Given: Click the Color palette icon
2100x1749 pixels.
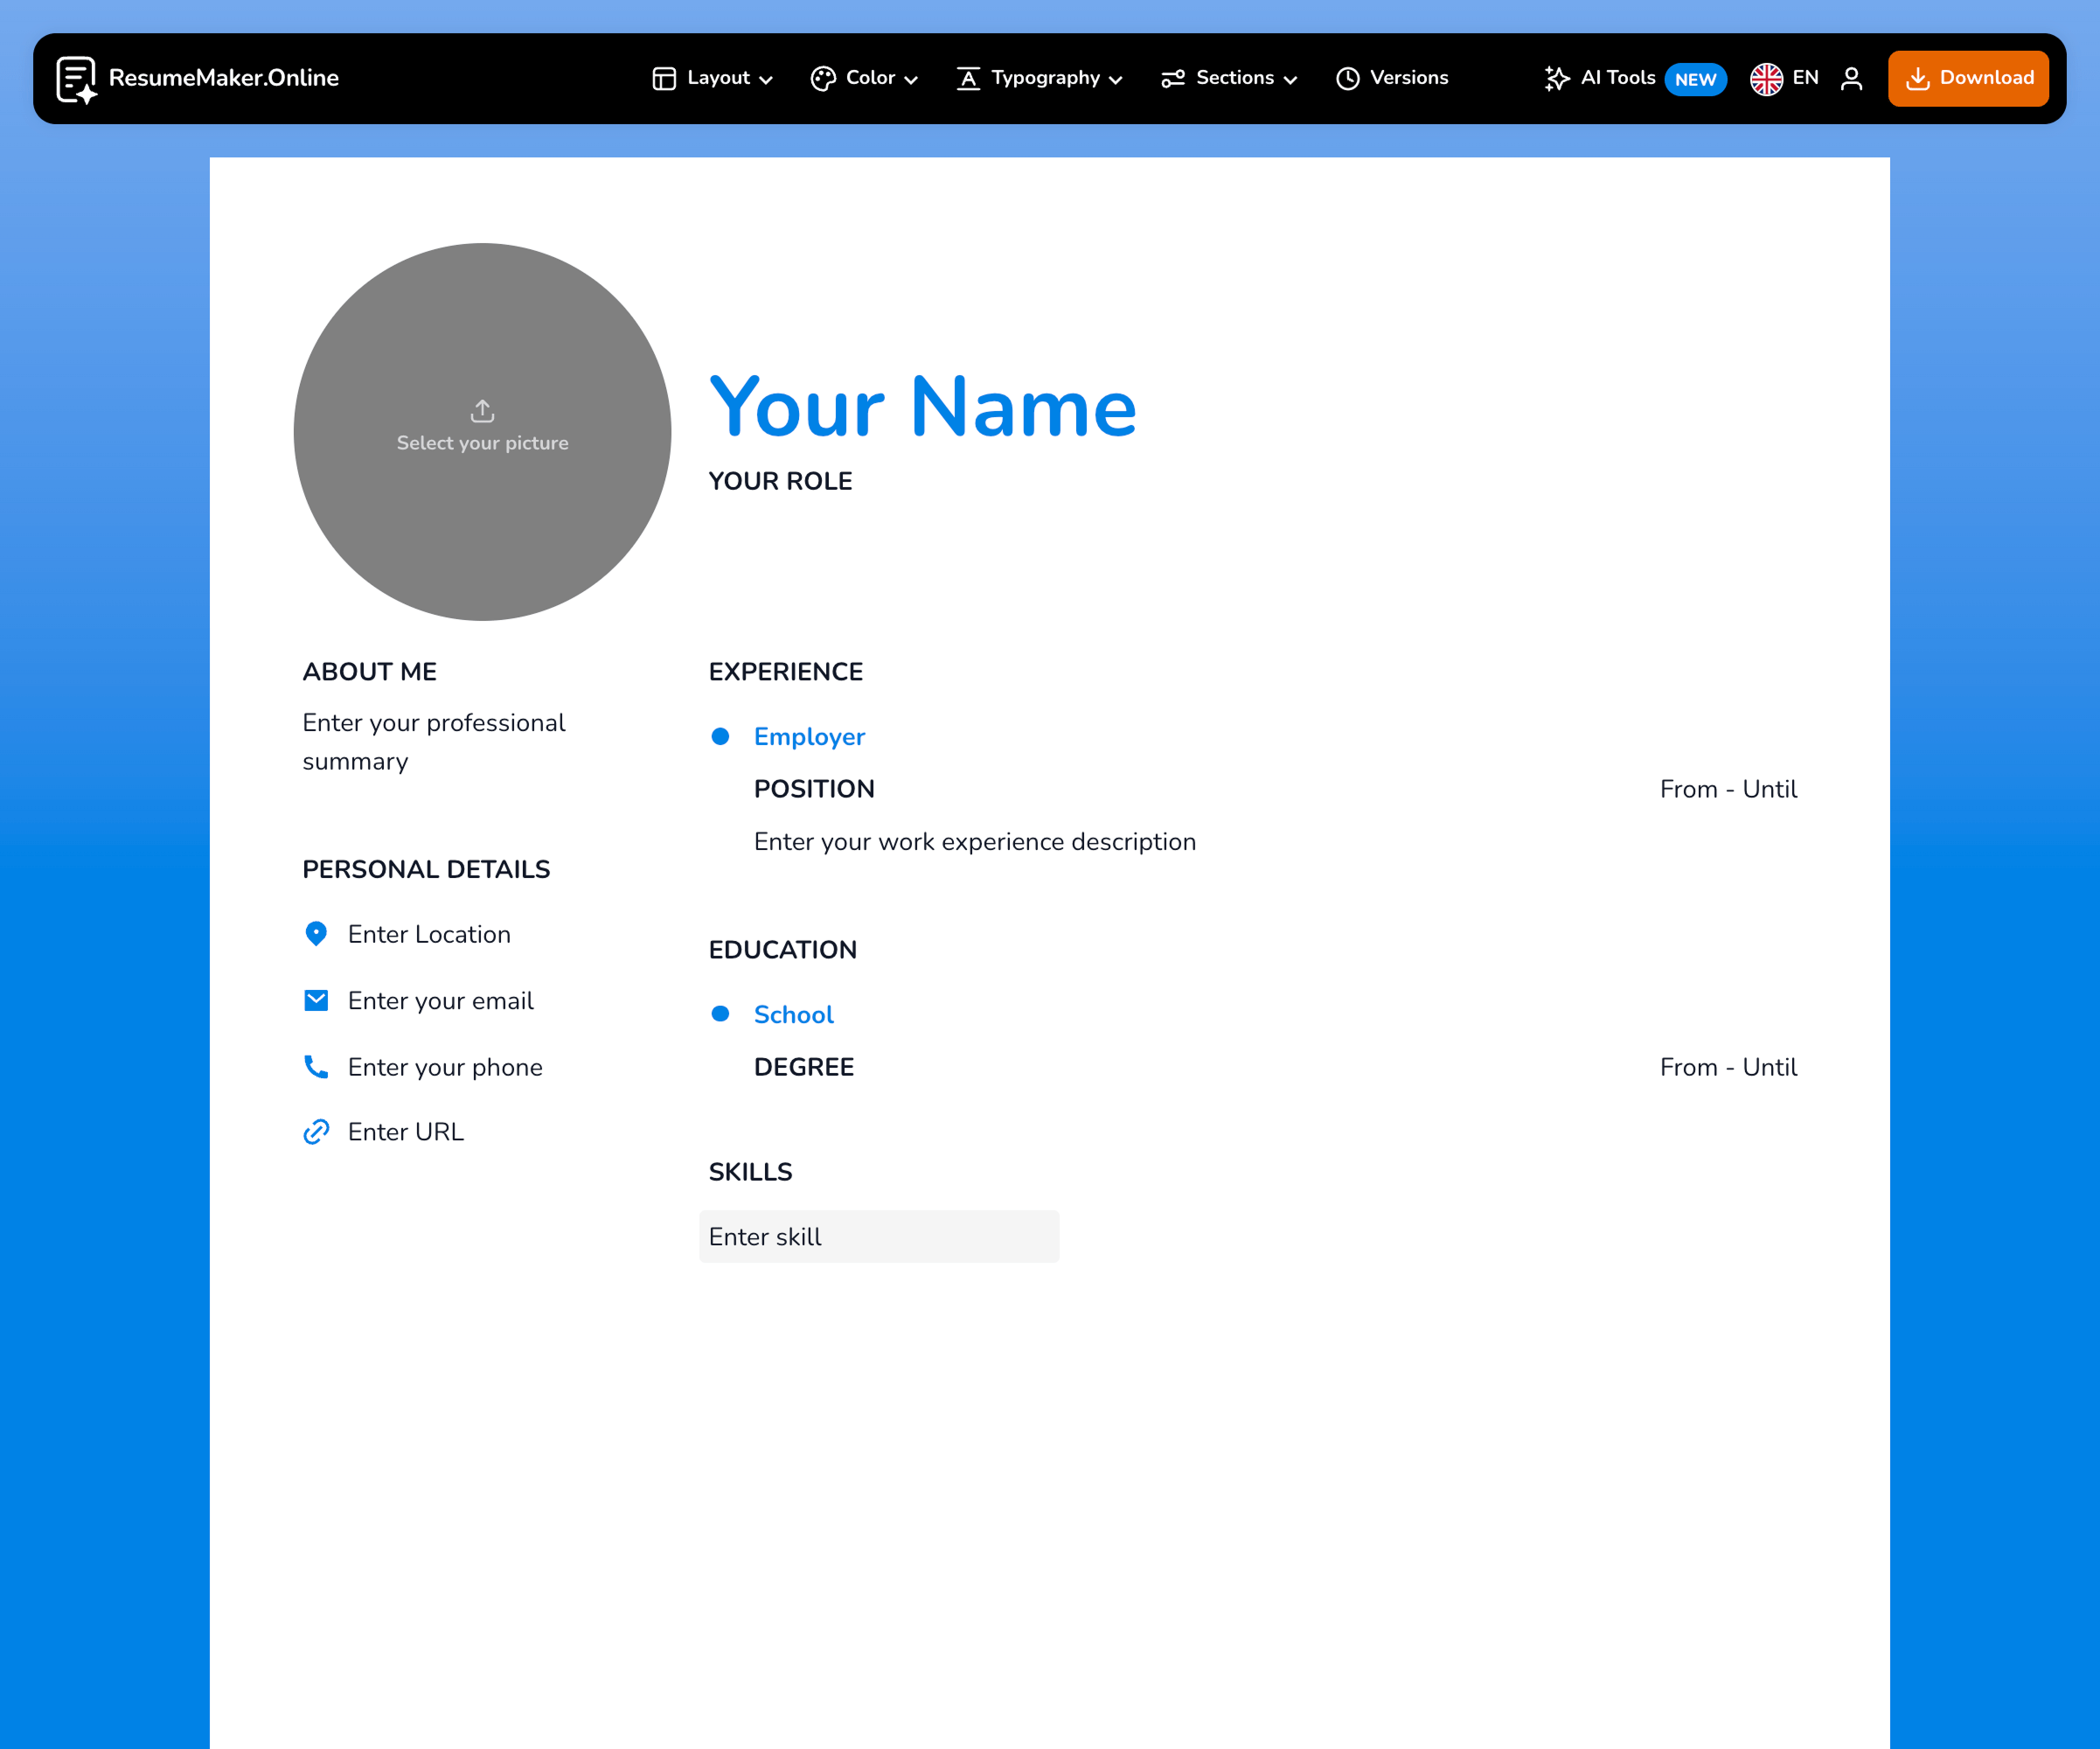Looking at the screenshot, I should point(823,78).
